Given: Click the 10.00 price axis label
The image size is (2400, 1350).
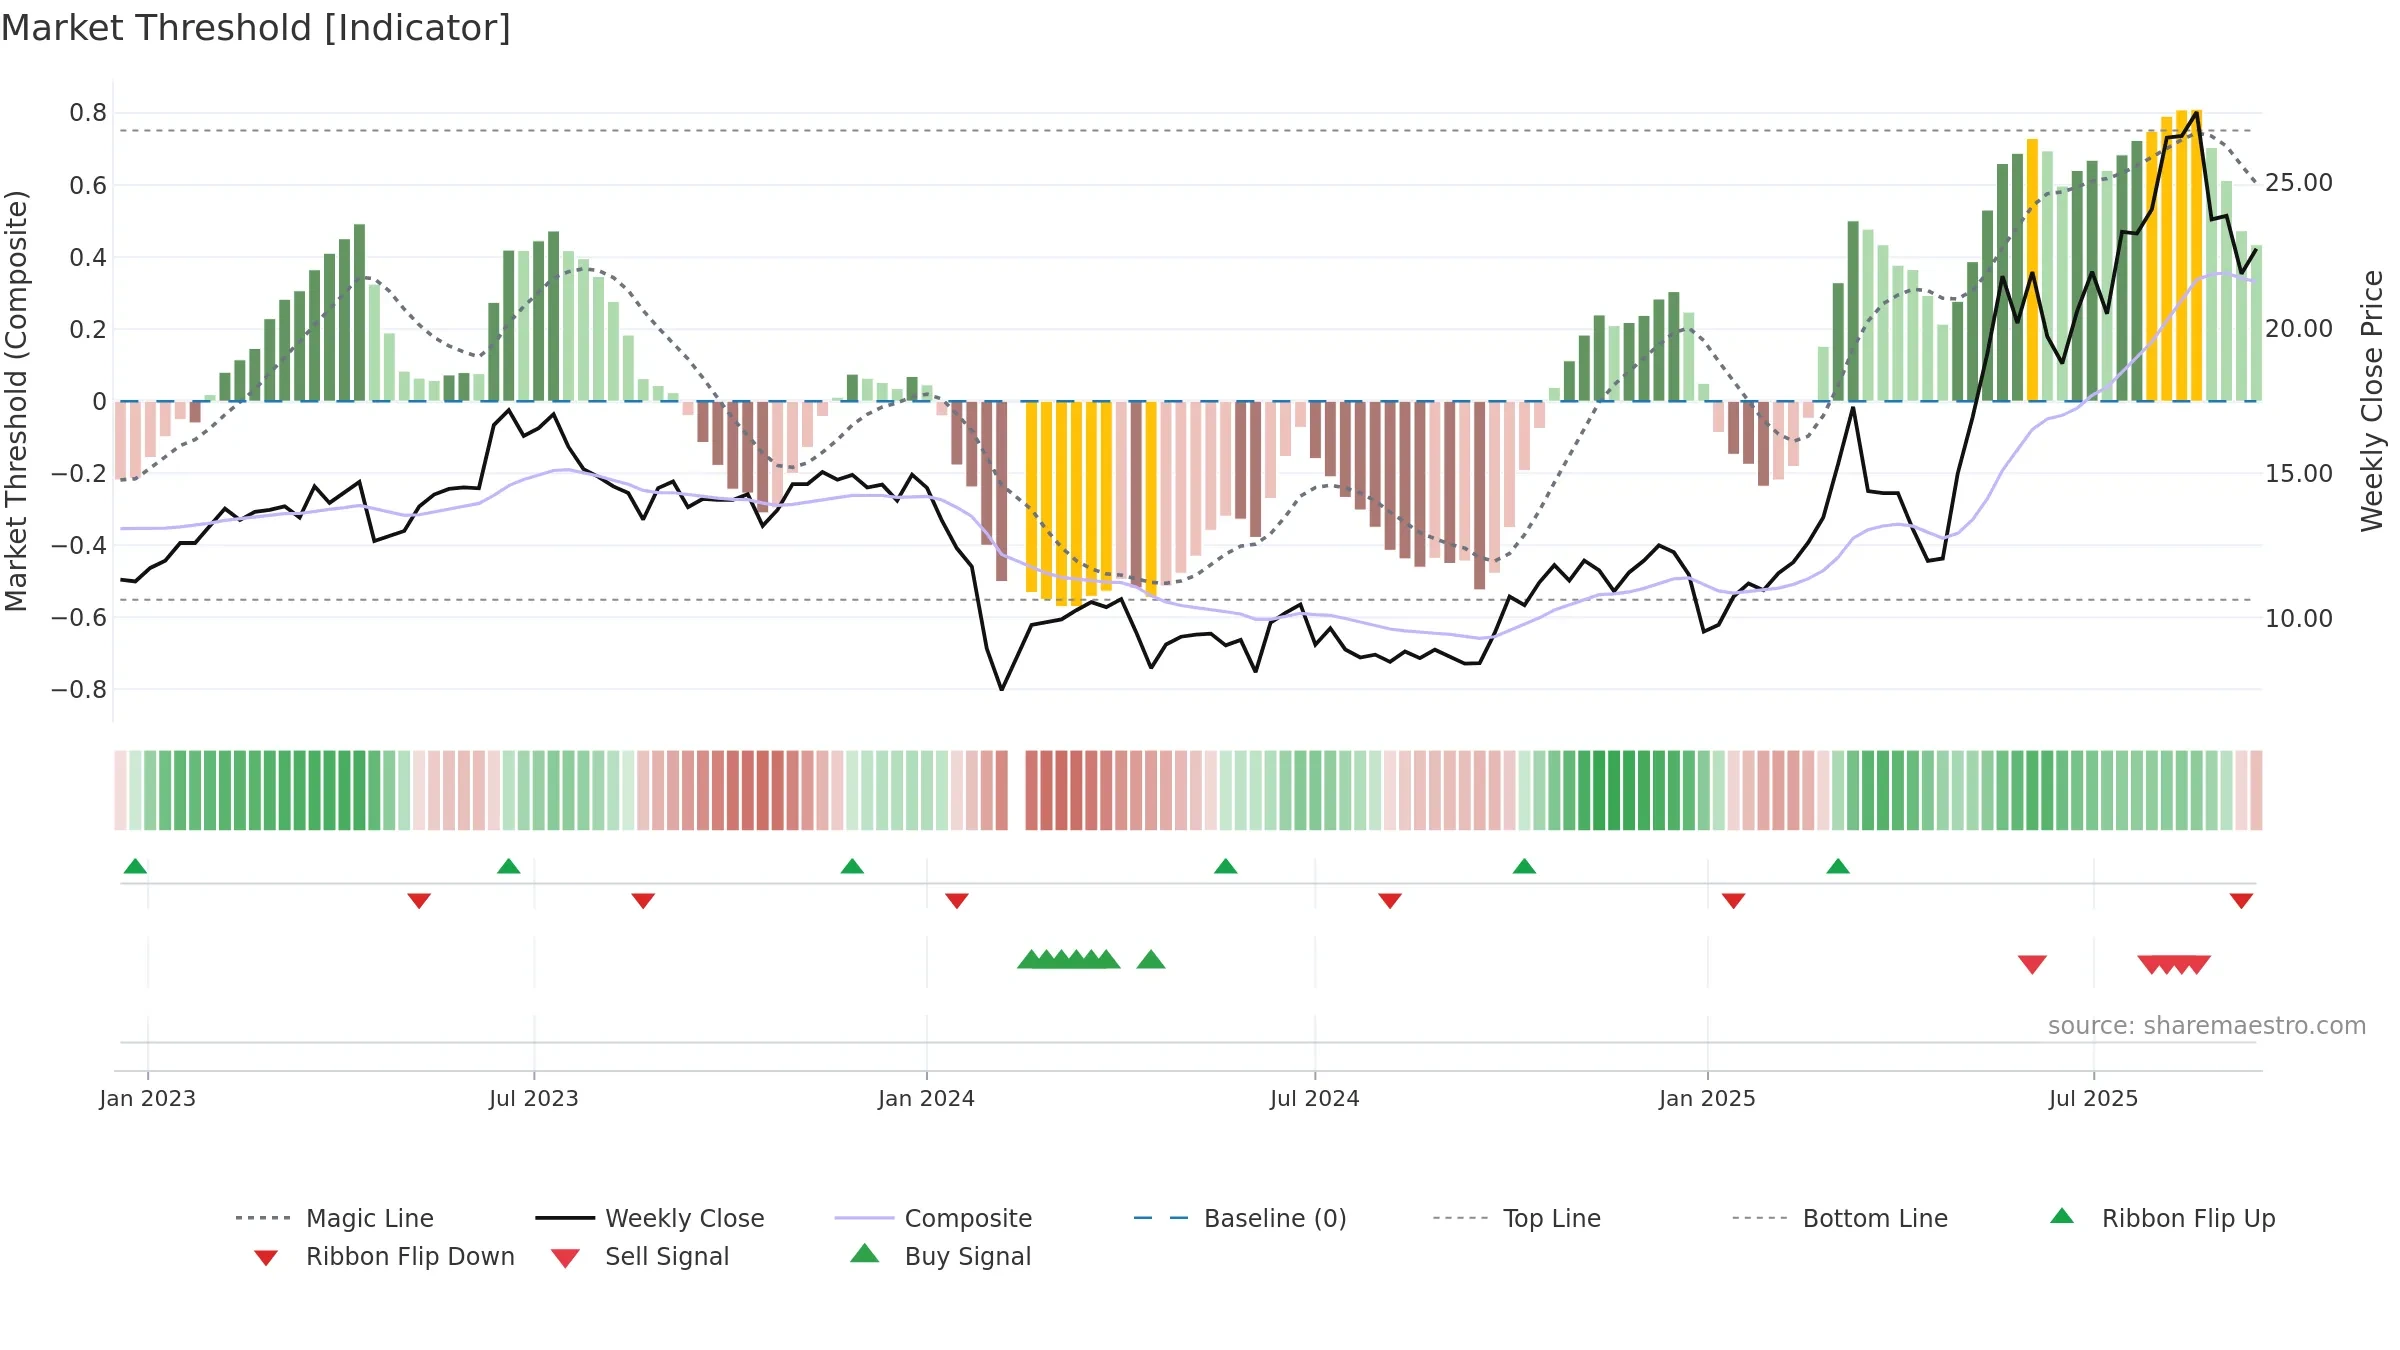Looking at the screenshot, I should [x=2299, y=618].
